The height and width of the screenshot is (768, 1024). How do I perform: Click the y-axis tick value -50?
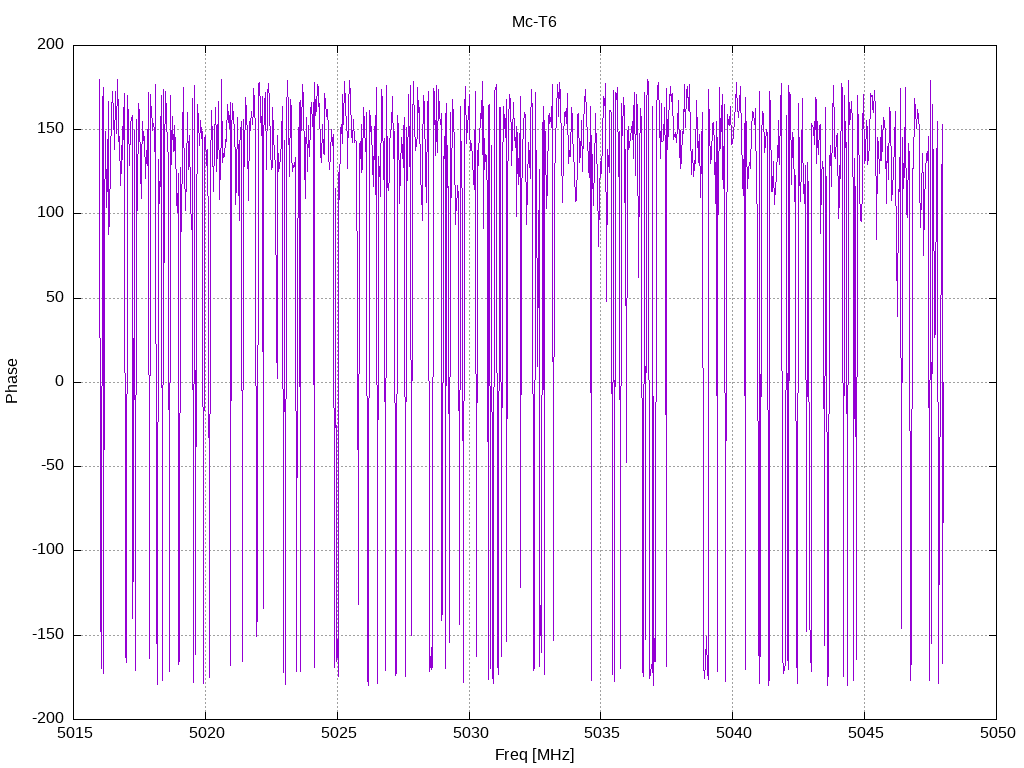click(x=52, y=466)
